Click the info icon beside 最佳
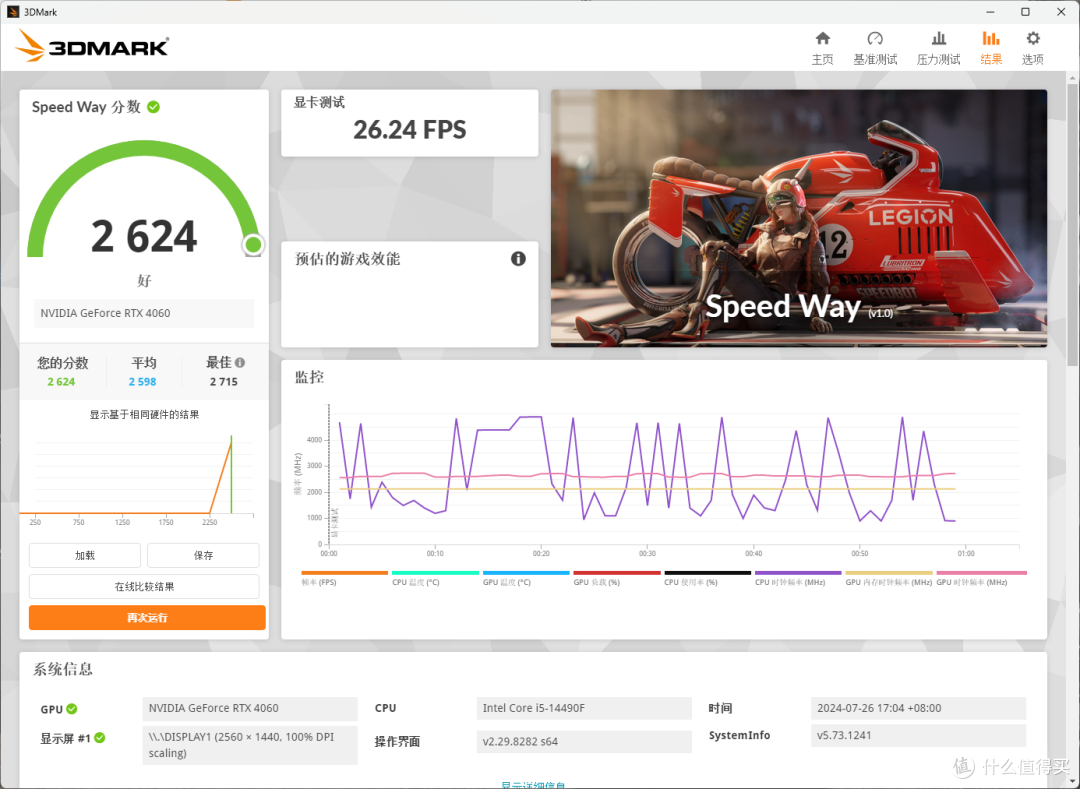Screen dimensions: 1080x789 (240, 362)
